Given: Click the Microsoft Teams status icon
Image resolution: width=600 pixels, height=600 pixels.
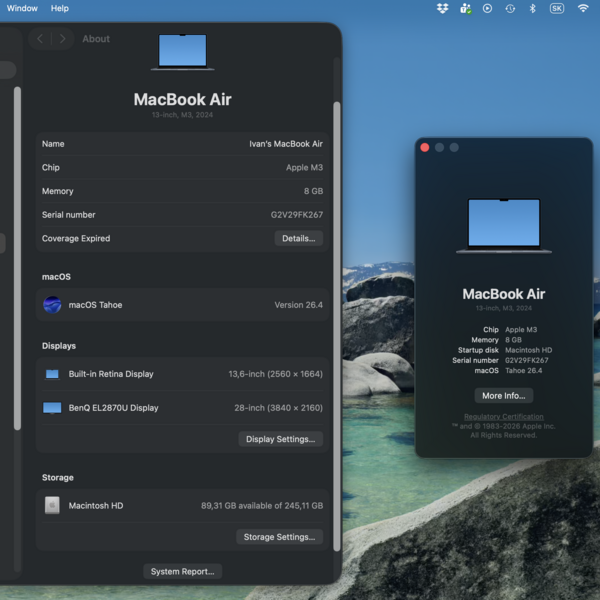Looking at the screenshot, I should click(x=465, y=8).
